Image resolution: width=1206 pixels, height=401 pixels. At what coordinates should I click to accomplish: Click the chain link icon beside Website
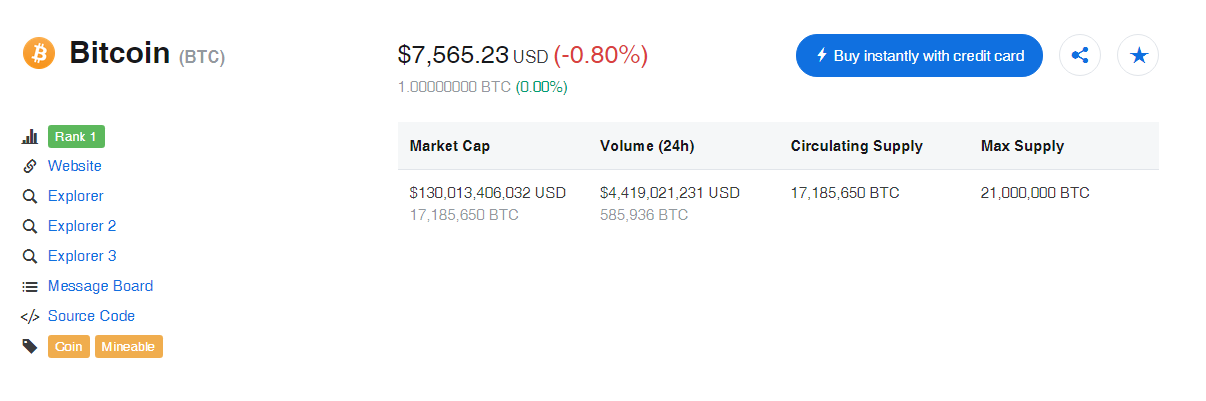point(30,166)
